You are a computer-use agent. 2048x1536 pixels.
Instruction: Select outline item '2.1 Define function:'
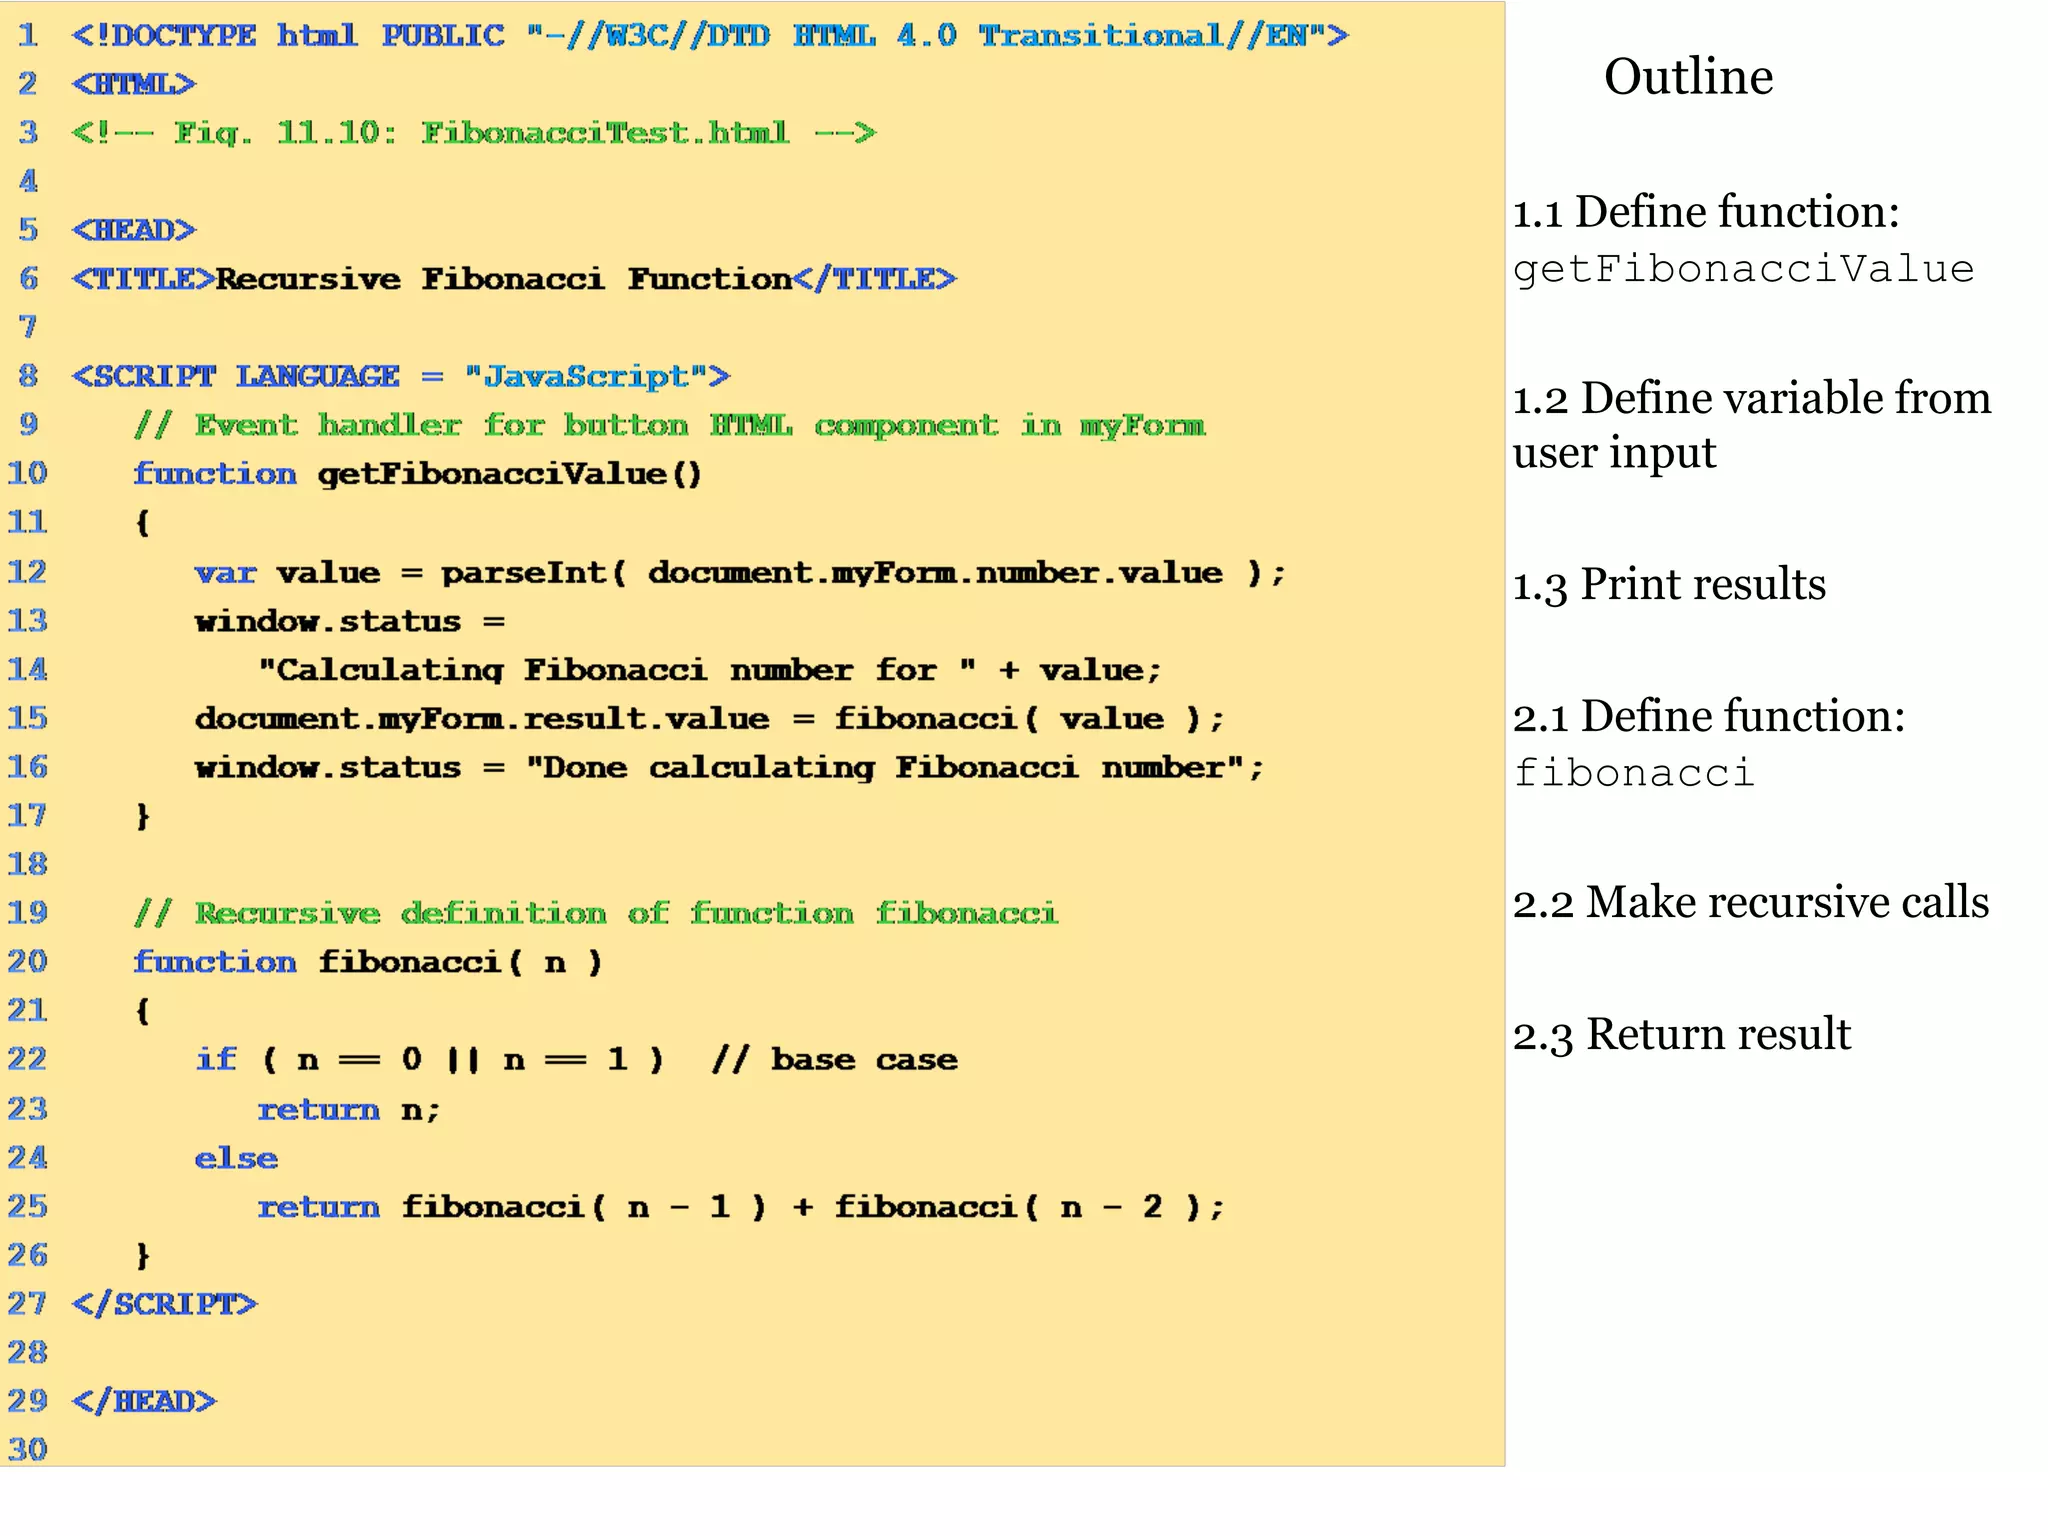[1709, 716]
